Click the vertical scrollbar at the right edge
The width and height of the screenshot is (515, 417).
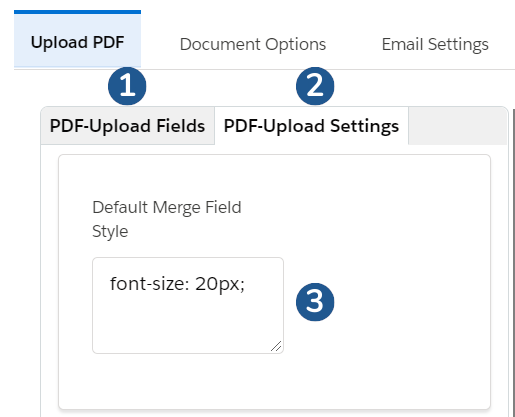pyautogui.click(x=513, y=263)
